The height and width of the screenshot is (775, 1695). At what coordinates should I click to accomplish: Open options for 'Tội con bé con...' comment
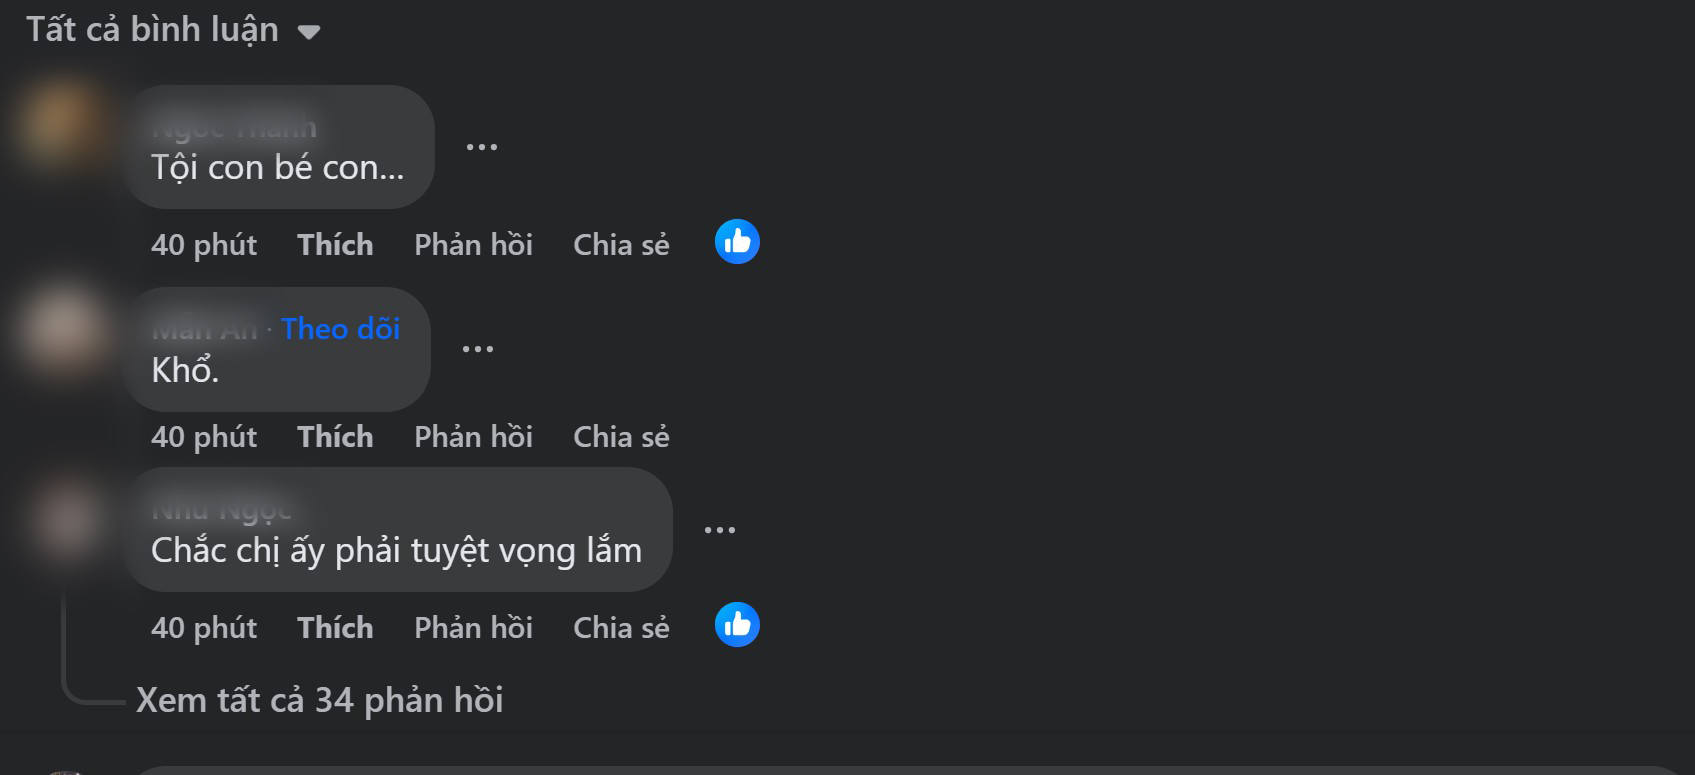pyautogui.click(x=481, y=147)
